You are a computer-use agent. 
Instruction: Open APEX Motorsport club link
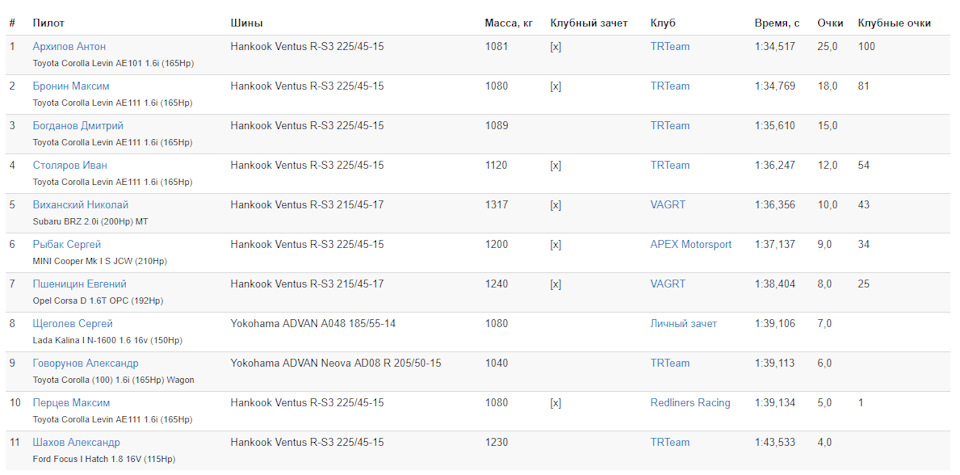click(691, 244)
